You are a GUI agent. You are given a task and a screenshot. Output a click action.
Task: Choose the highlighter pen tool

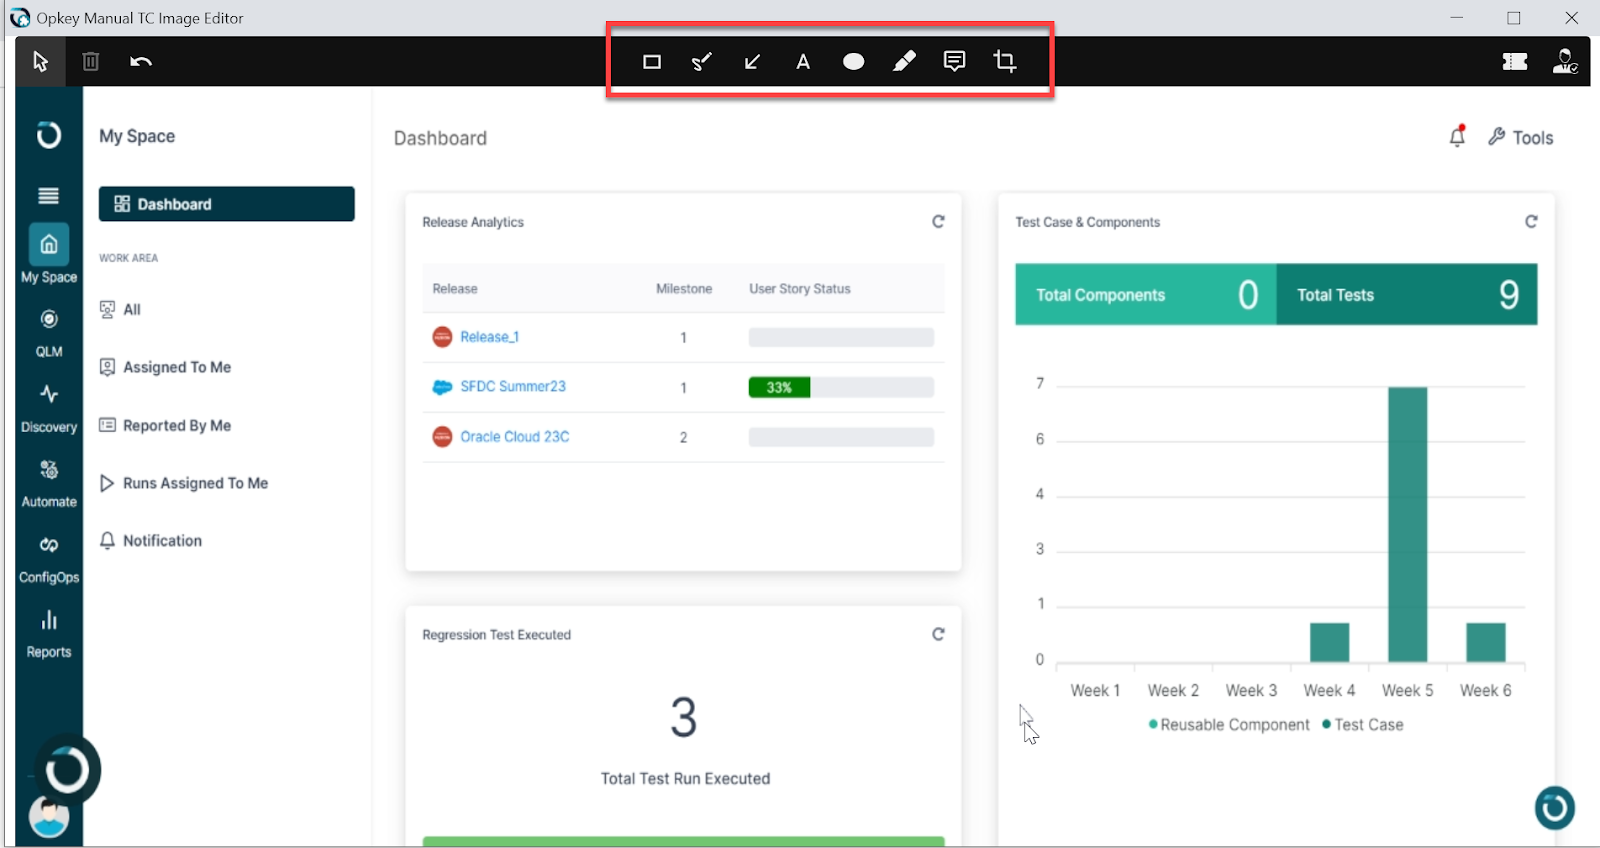point(904,62)
